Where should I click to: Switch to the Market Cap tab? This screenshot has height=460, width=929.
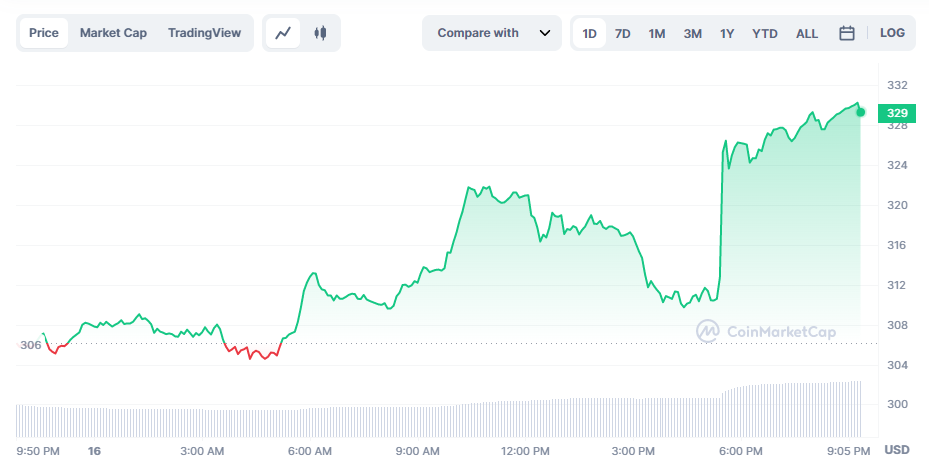coord(113,33)
